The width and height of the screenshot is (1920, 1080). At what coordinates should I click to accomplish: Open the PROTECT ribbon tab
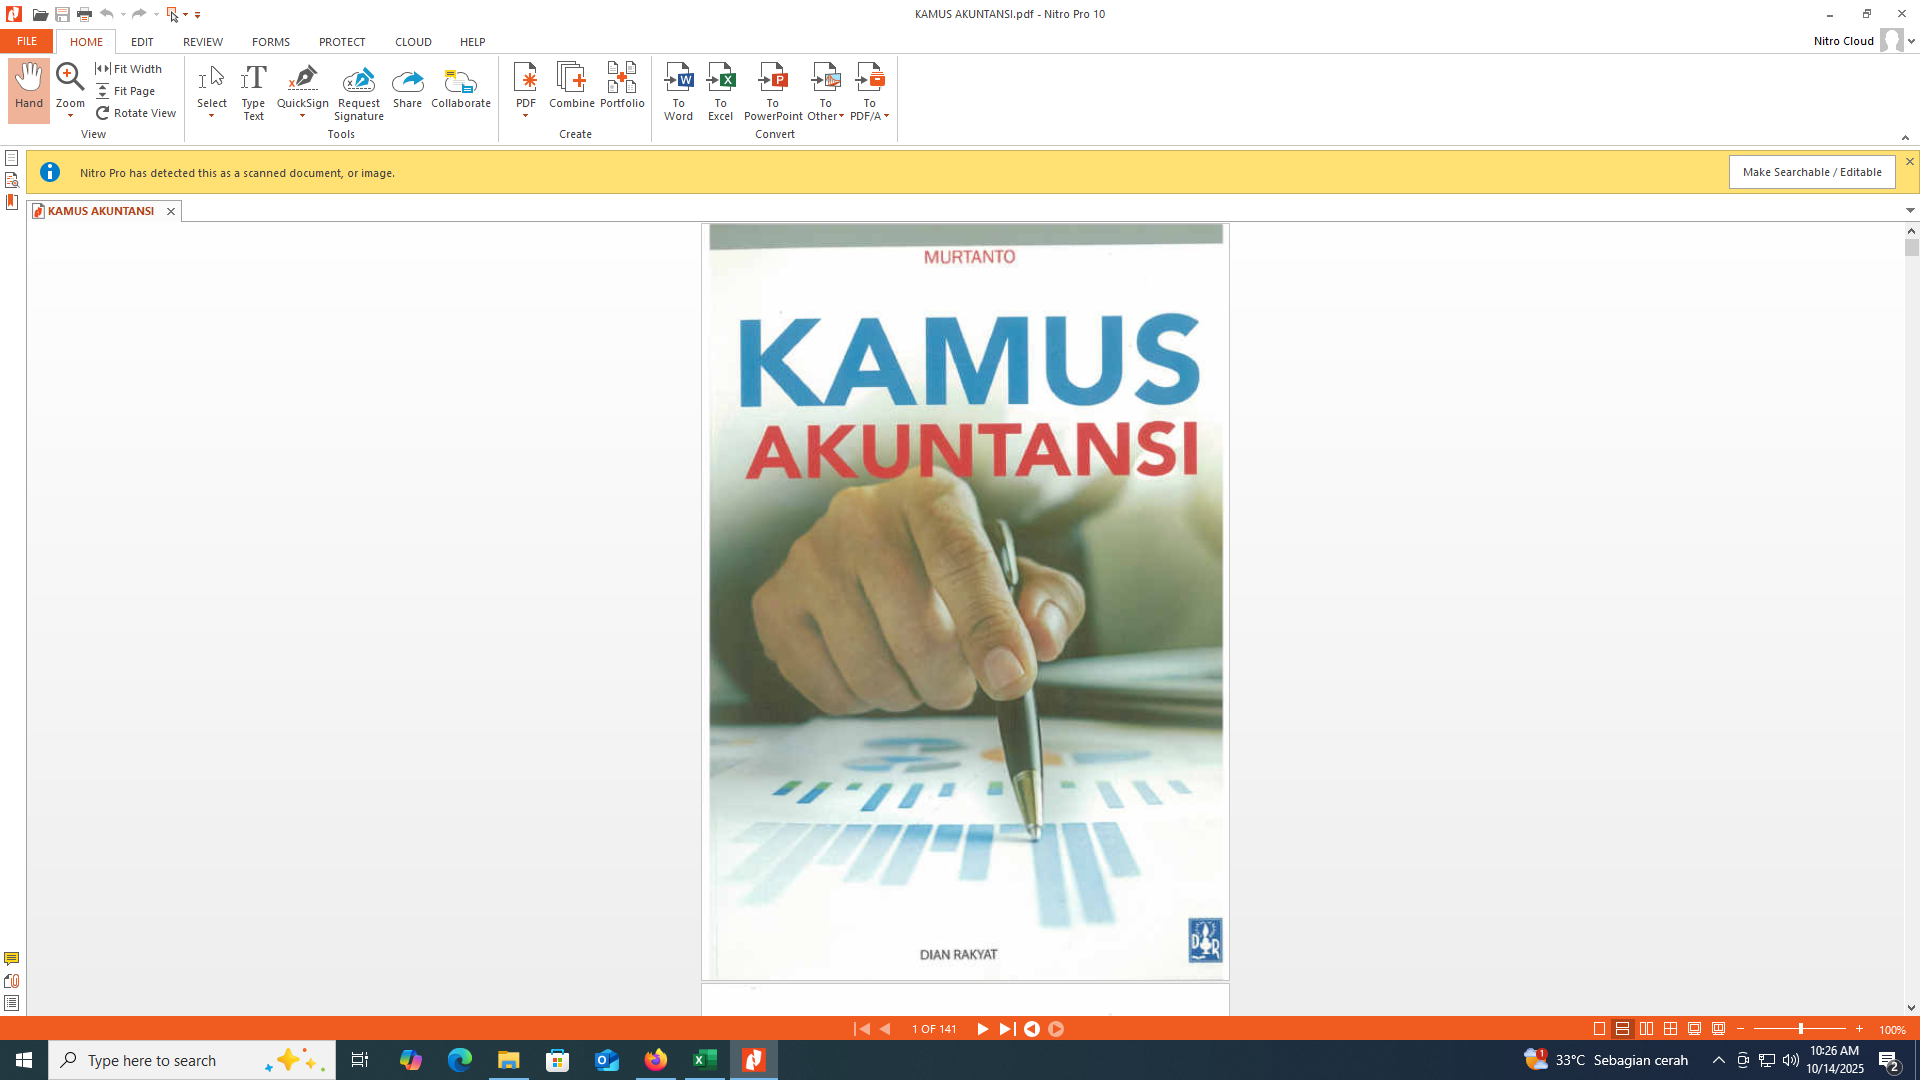[x=342, y=42]
